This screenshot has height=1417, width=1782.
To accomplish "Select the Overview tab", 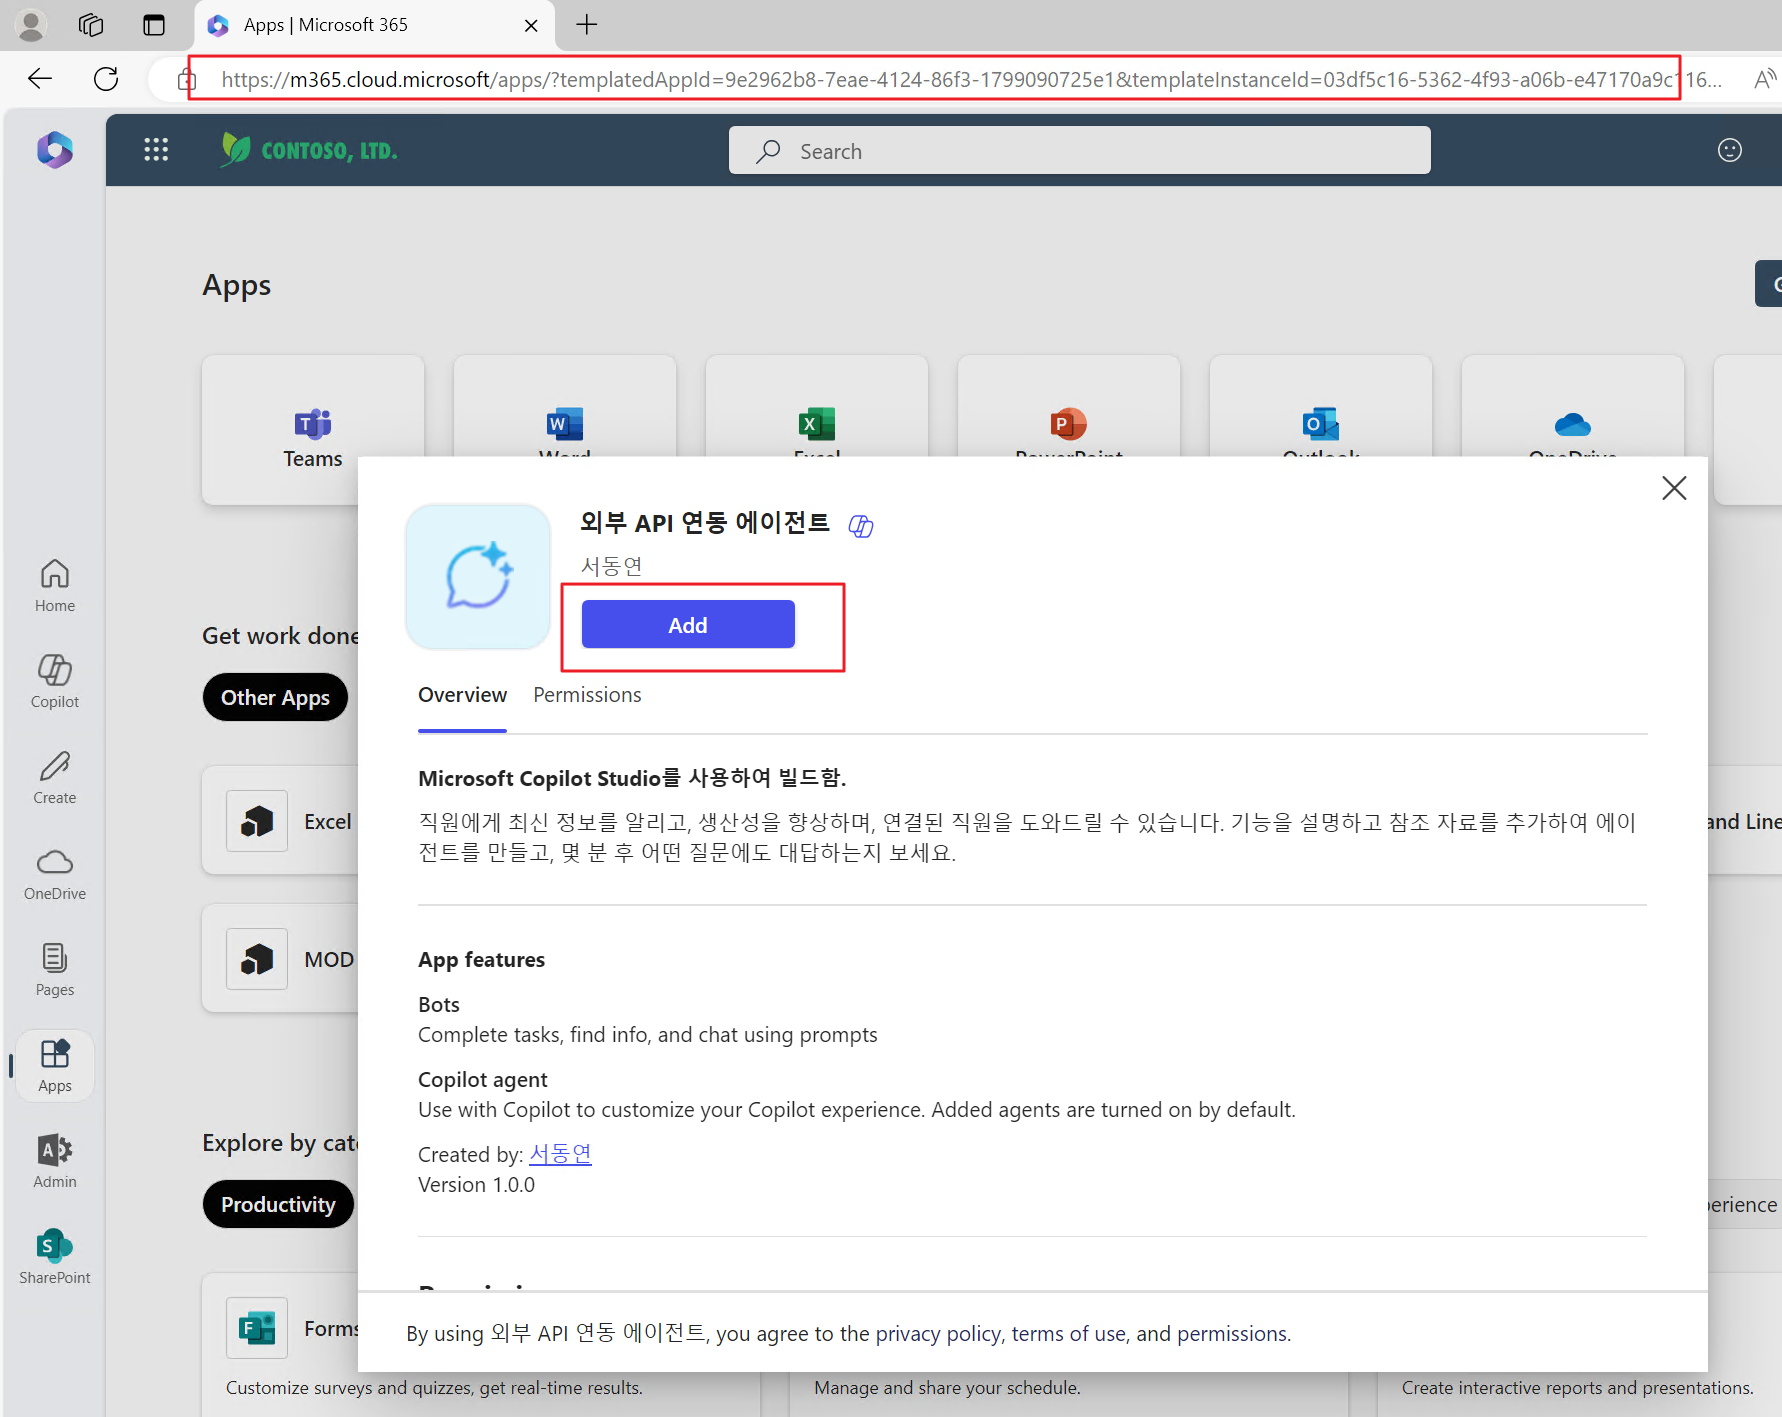I will (462, 695).
